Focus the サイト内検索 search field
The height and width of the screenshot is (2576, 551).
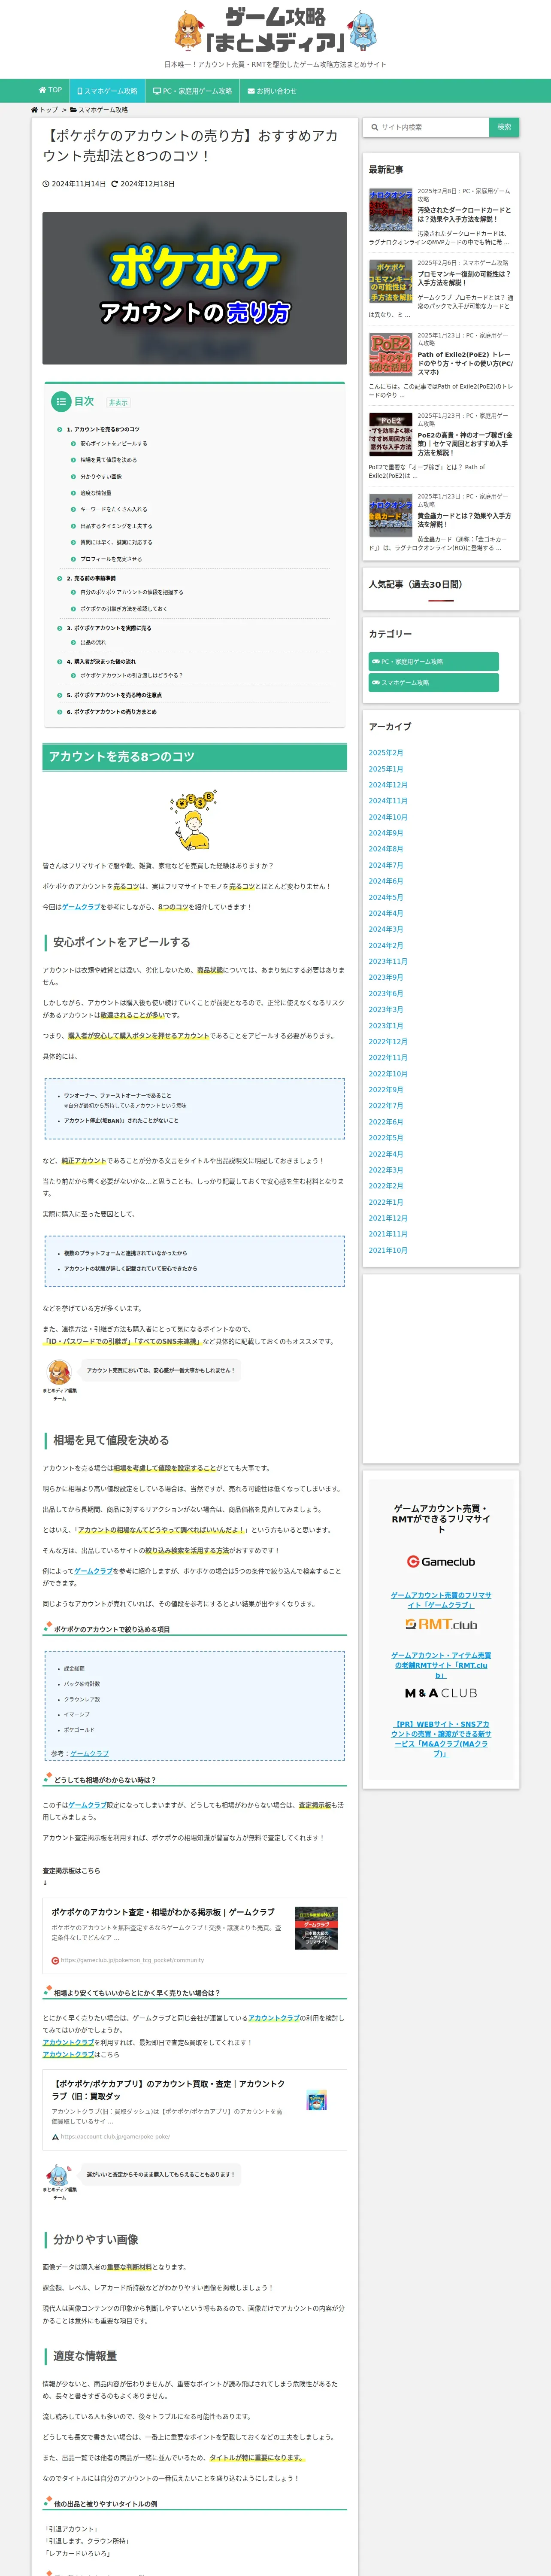click(426, 127)
